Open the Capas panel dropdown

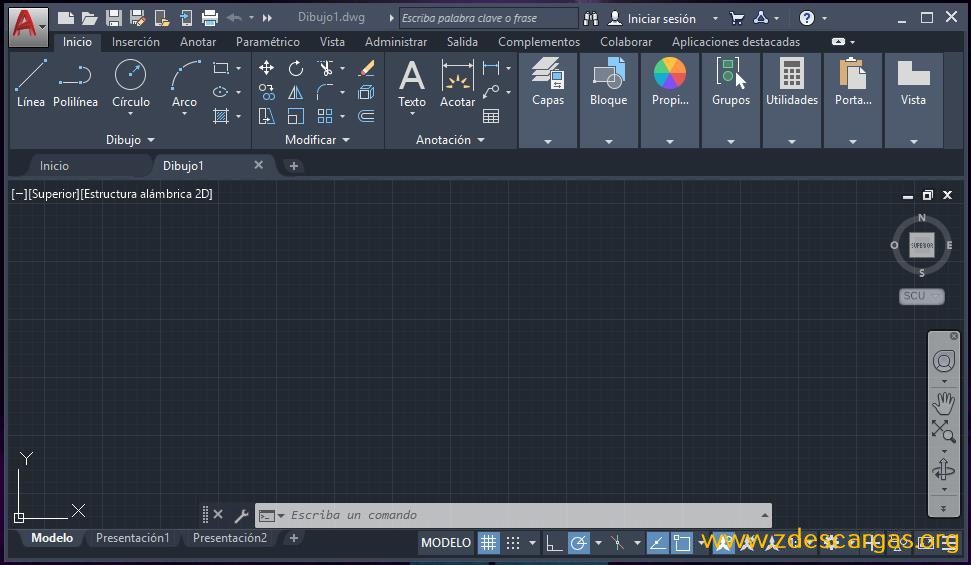[x=547, y=142]
